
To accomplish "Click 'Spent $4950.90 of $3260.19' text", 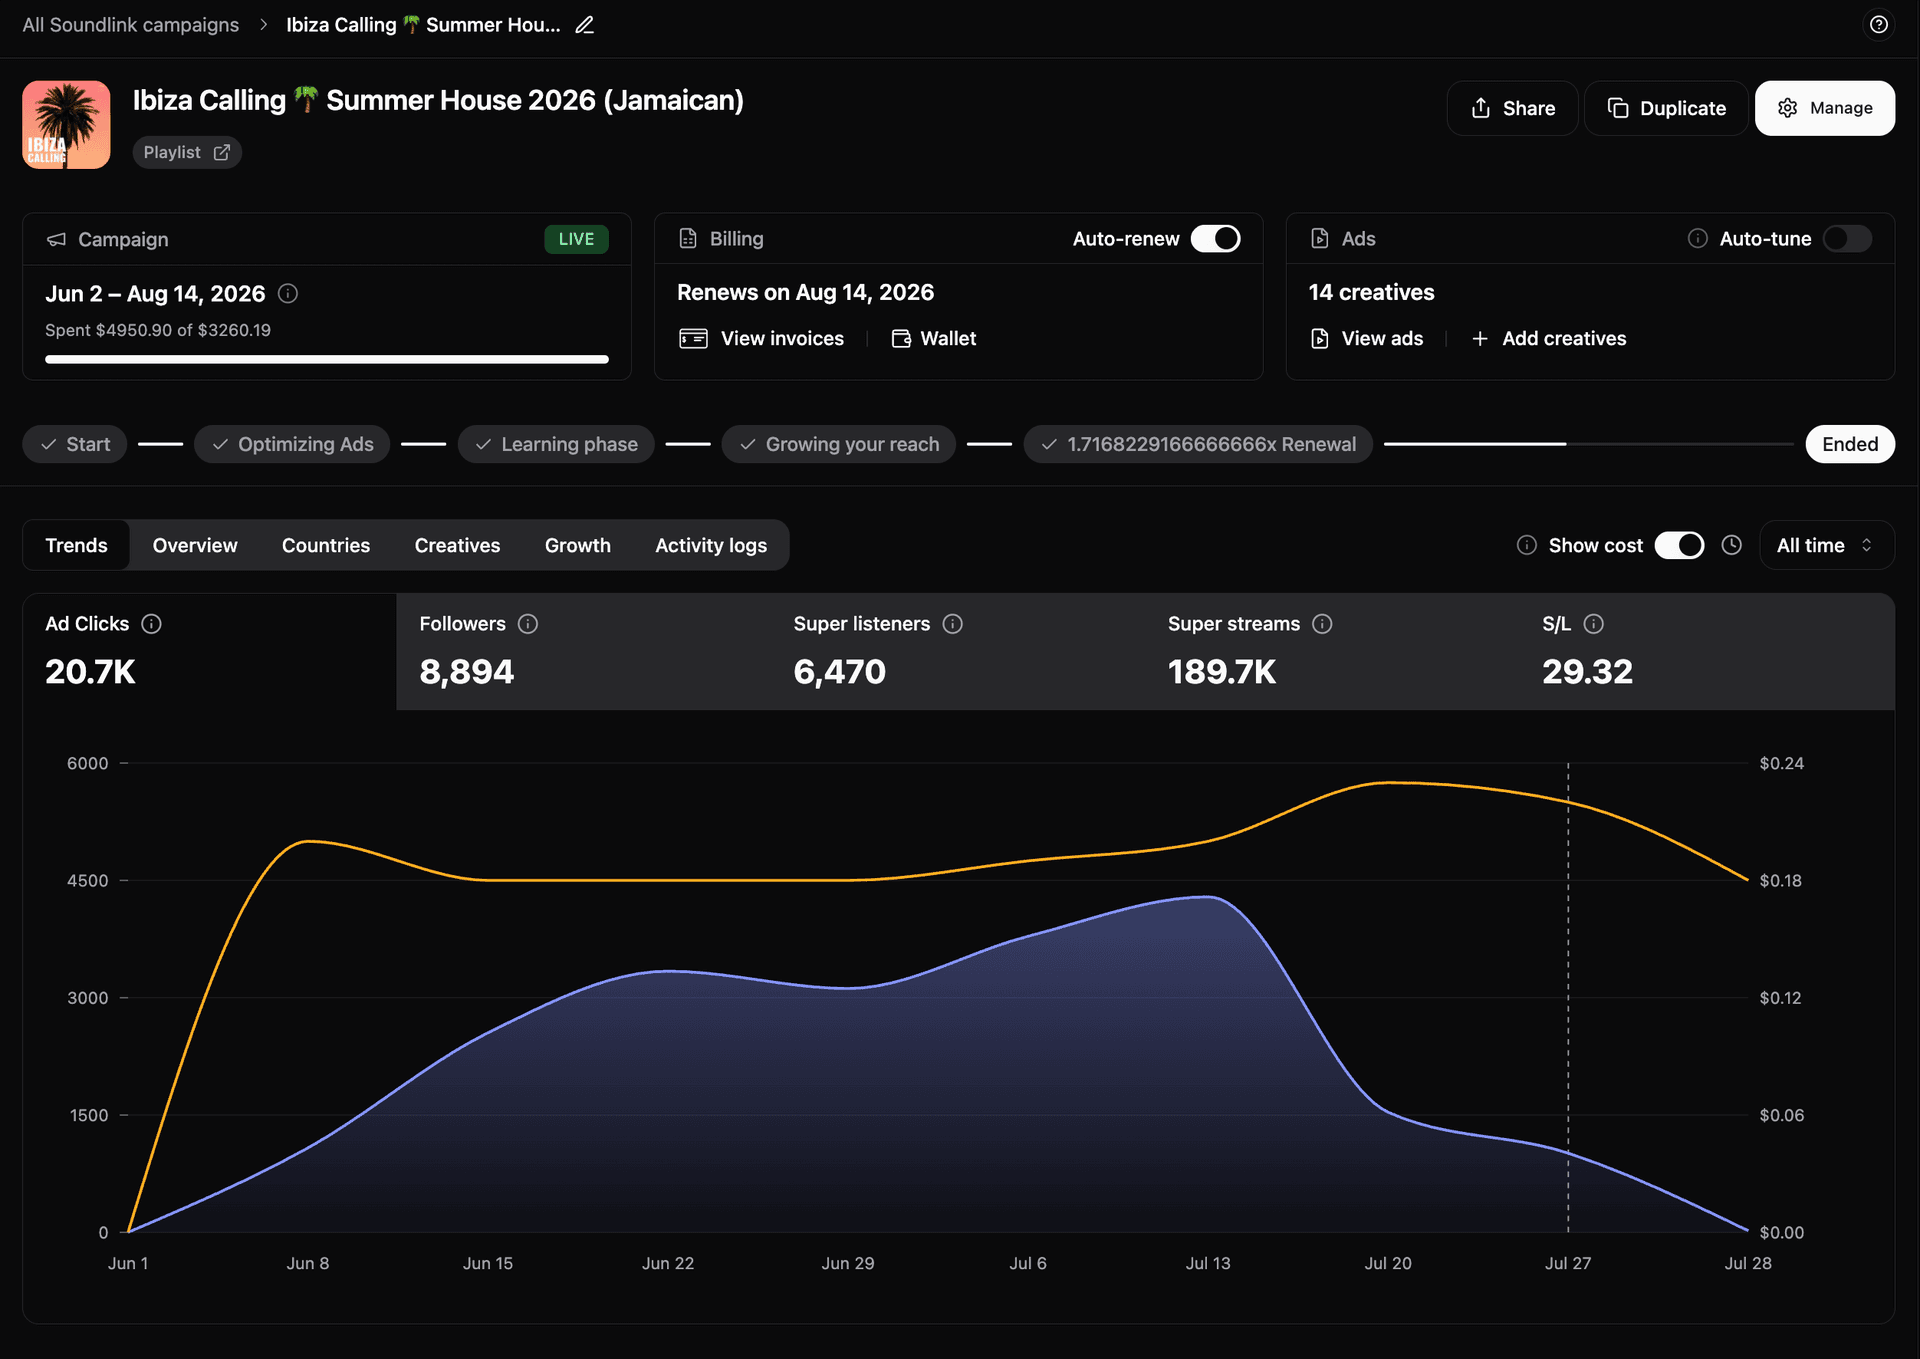I will click(158, 330).
